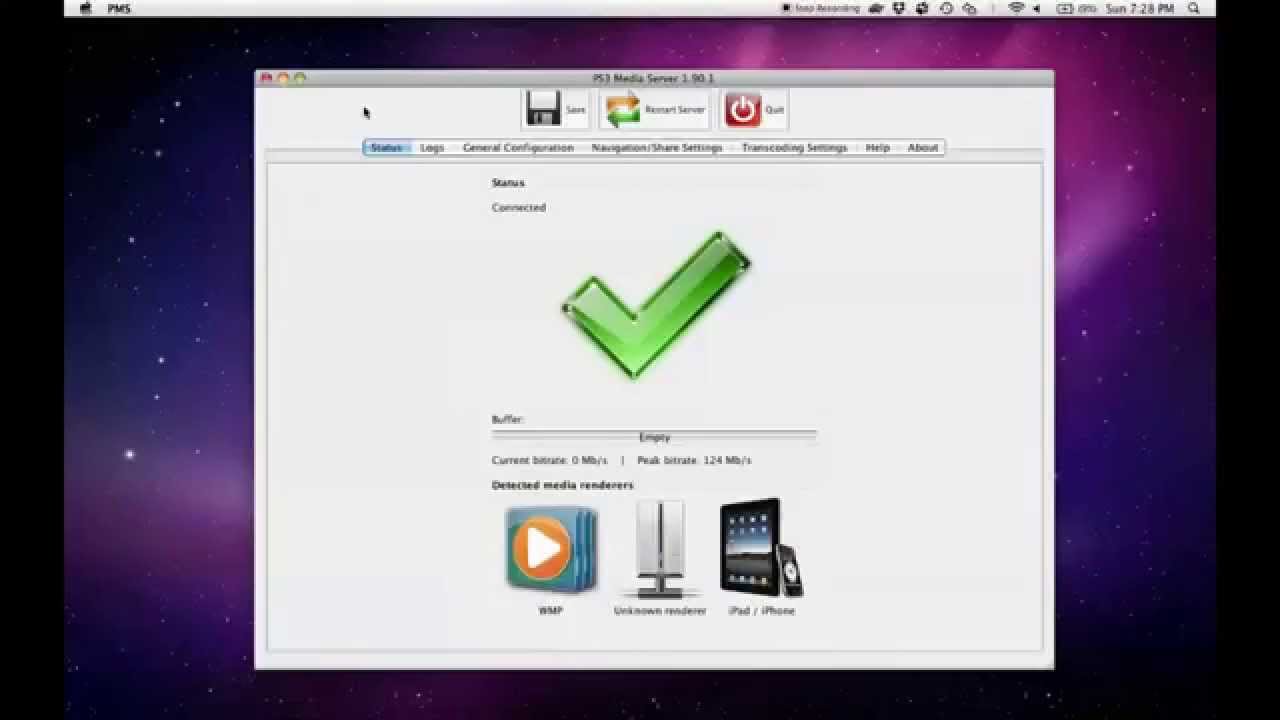Open Spotlight search magnifier in menu bar
Image resolution: width=1280 pixels, height=720 pixels.
(1194, 8)
